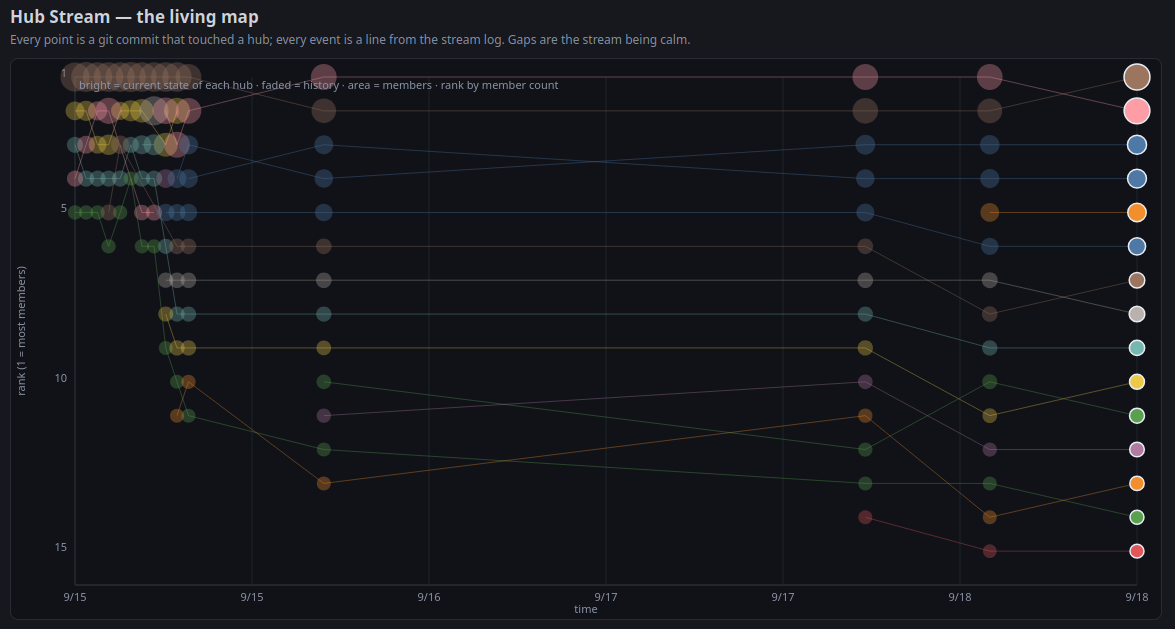The height and width of the screenshot is (629, 1175).
Task: Select the bright teal point at rank 9
Action: (x=1137, y=348)
